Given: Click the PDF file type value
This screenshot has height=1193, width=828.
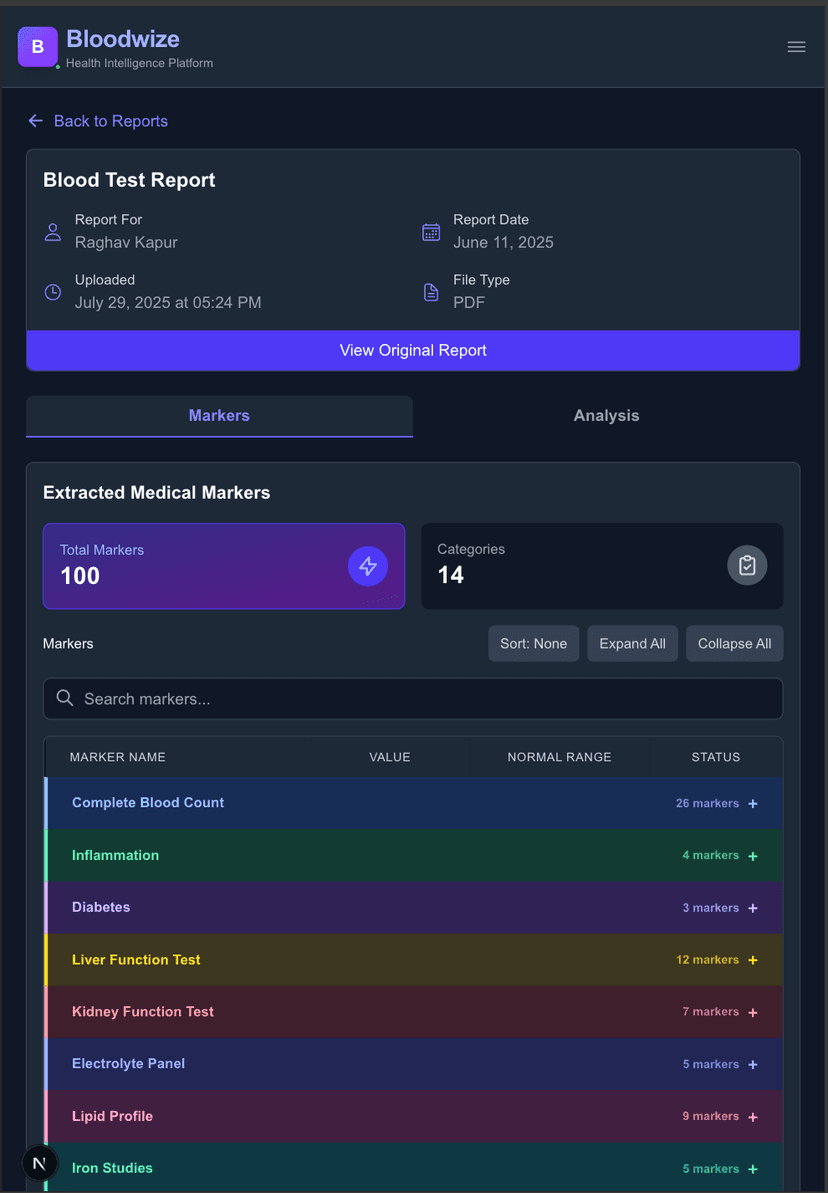Looking at the screenshot, I should pos(469,303).
